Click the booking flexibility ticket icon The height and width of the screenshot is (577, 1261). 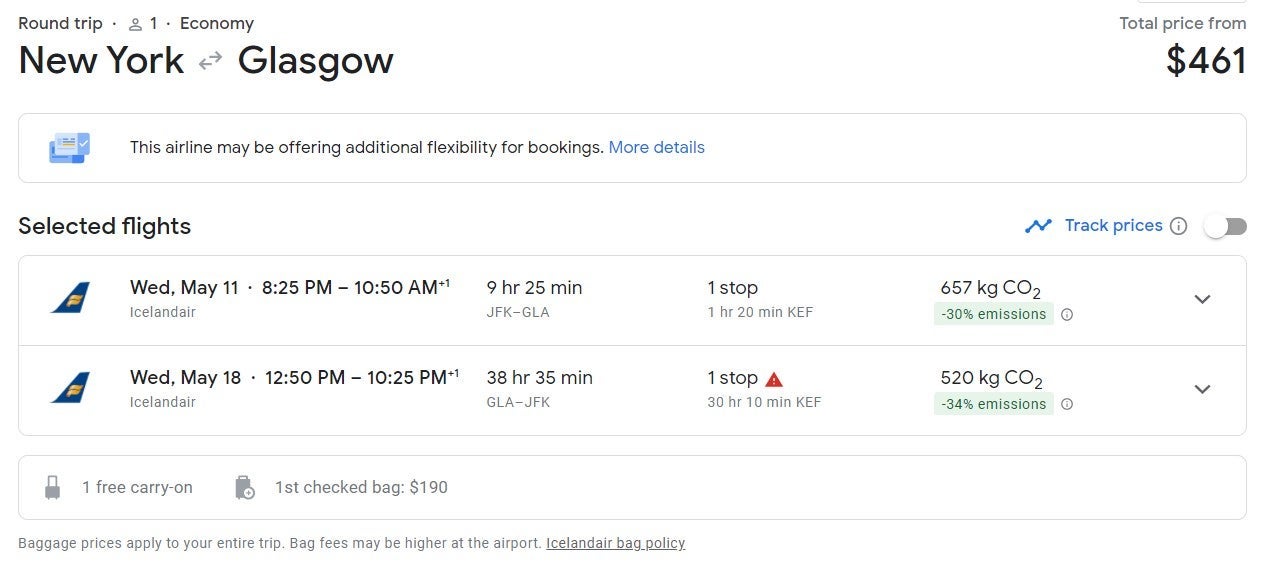tap(69, 148)
